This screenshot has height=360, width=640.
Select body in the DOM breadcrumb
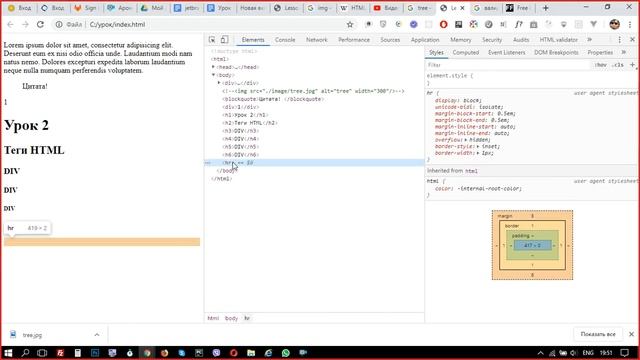pos(231,318)
